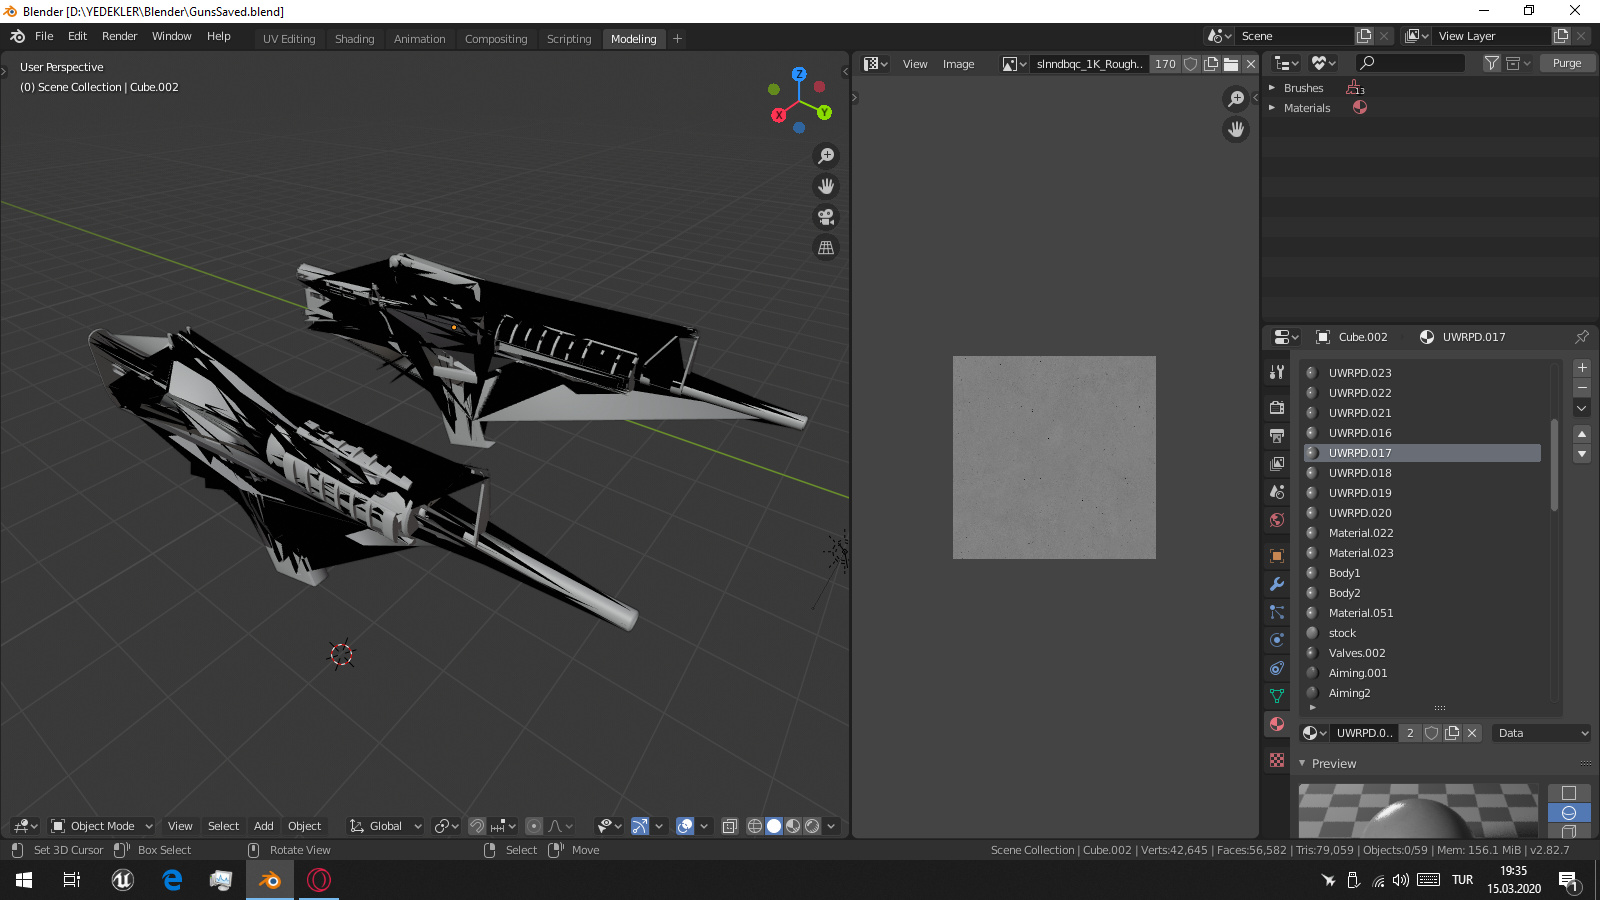This screenshot has height=900, width=1600.
Task: Click the Purge button
Action: [x=1567, y=63]
